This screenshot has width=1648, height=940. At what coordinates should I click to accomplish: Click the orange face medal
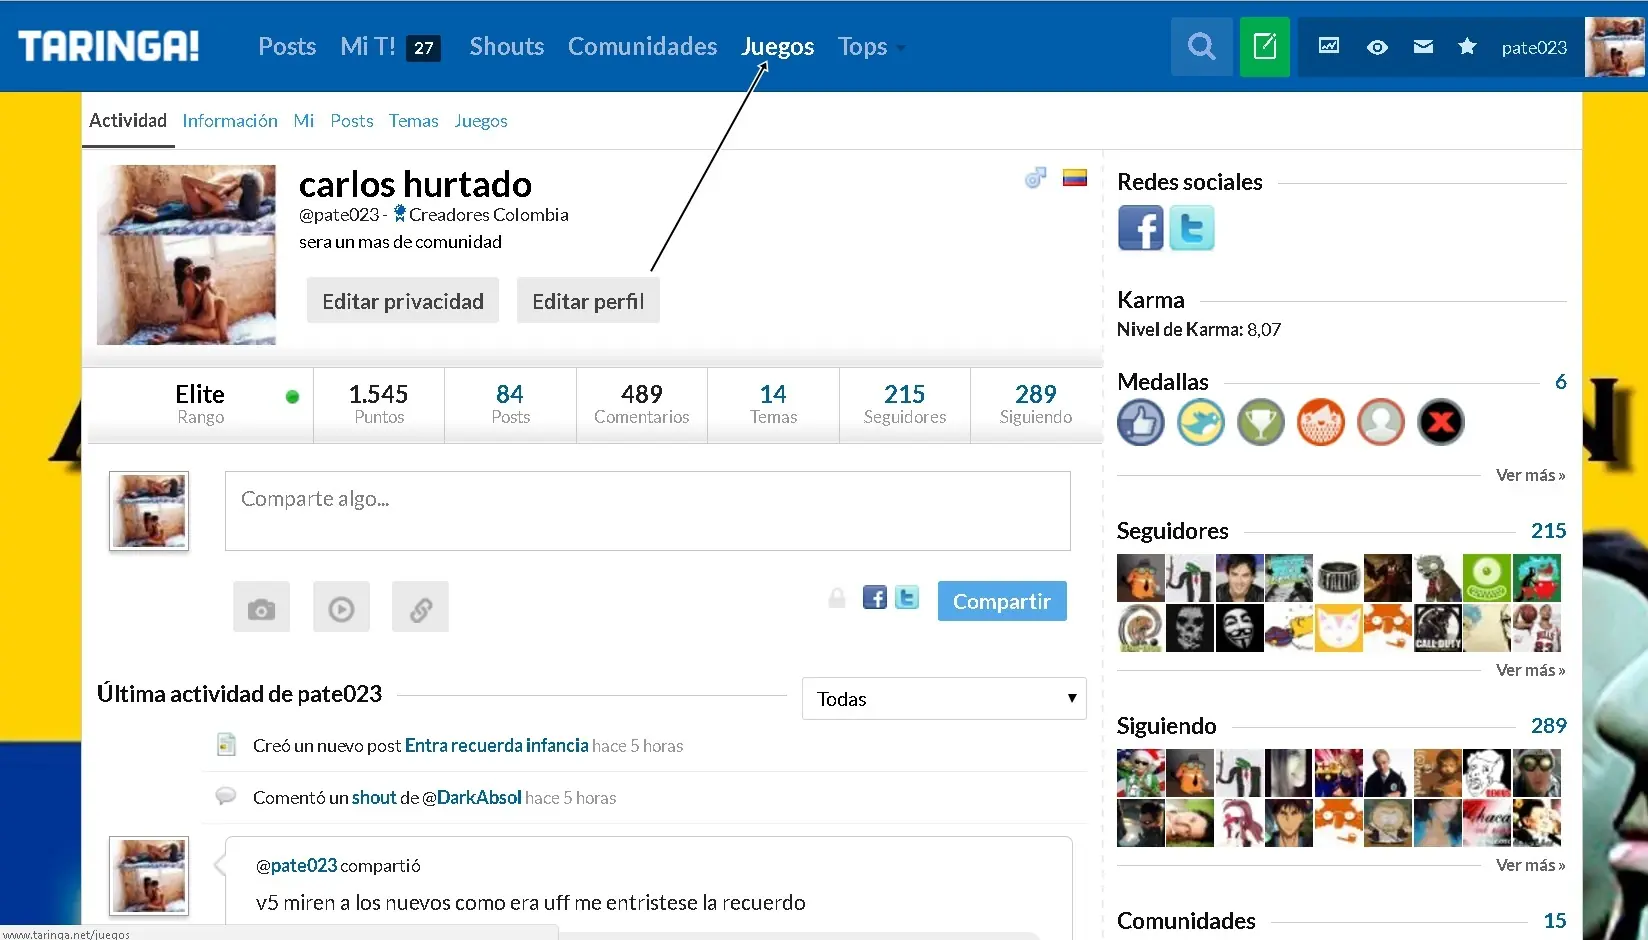click(x=1321, y=422)
